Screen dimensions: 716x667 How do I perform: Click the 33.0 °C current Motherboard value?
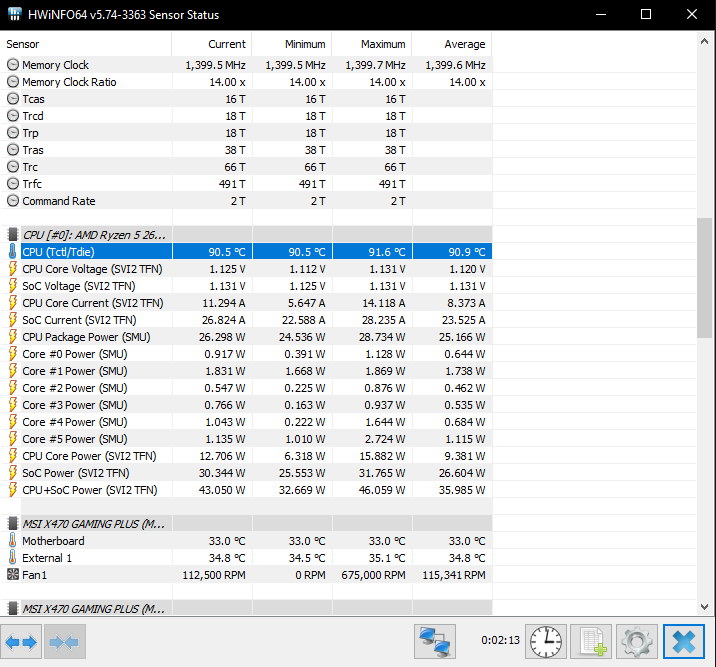coord(227,541)
